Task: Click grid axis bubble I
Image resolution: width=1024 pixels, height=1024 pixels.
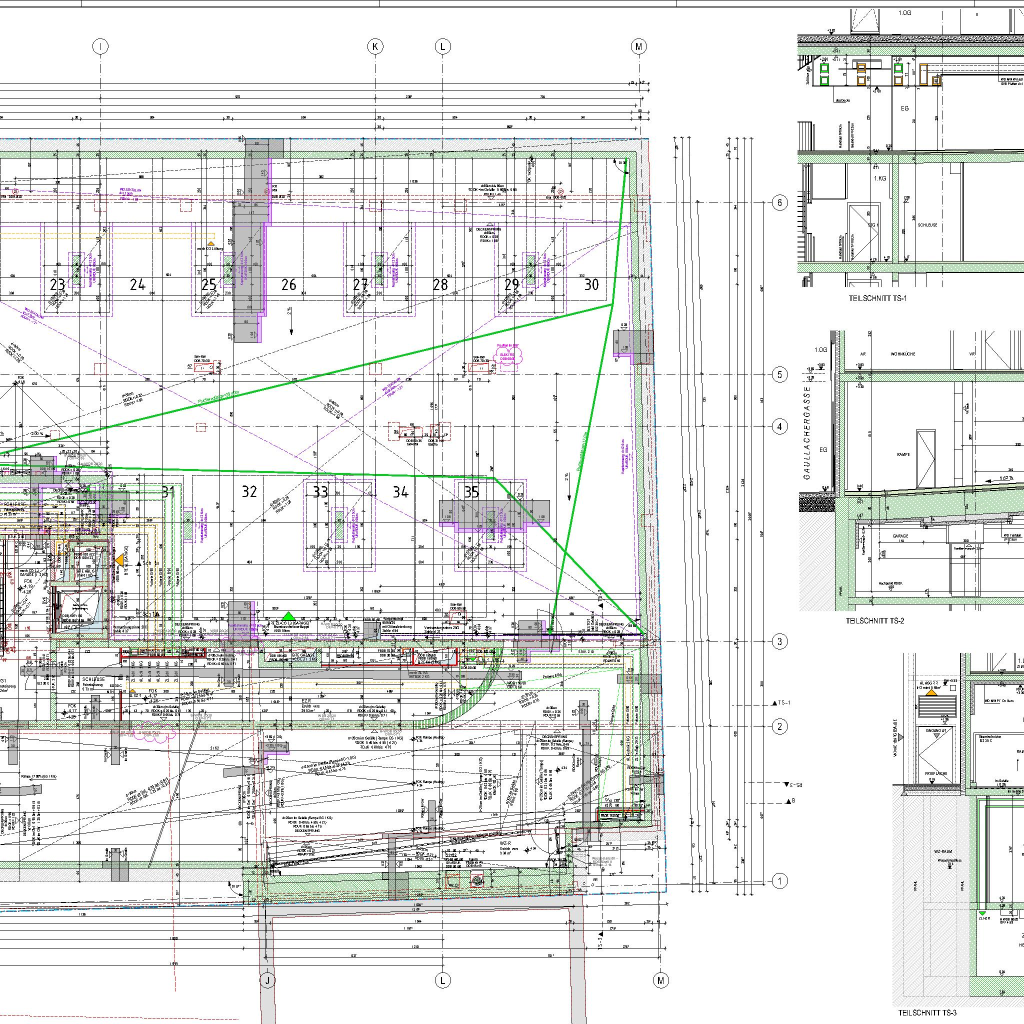Action: 100,46
